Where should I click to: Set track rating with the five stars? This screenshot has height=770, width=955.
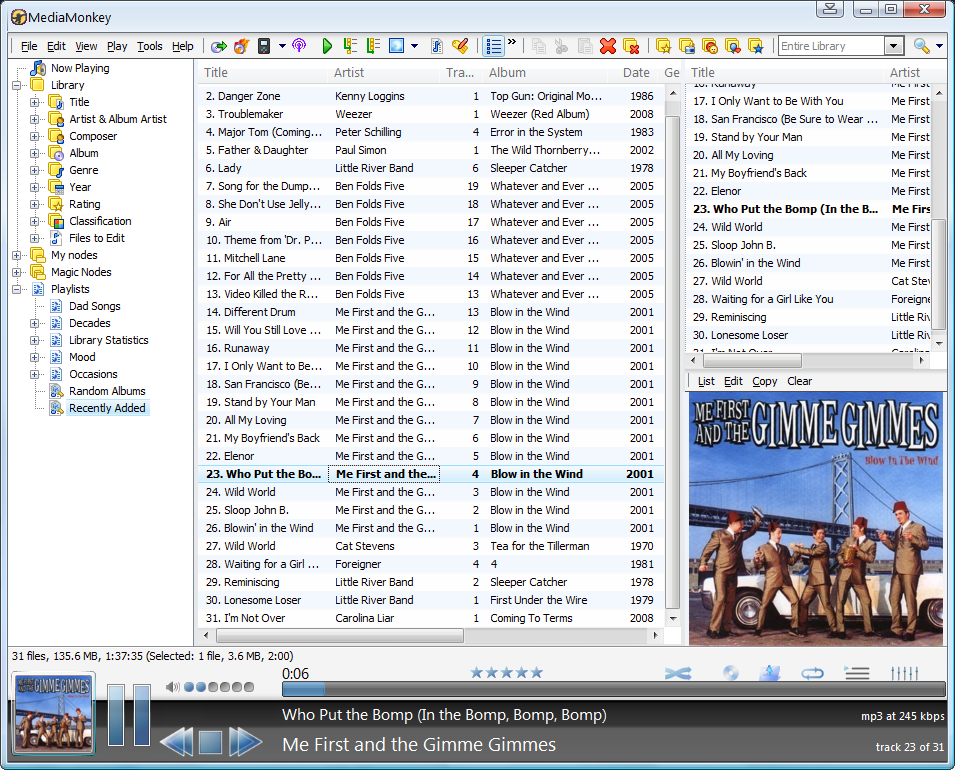(506, 673)
